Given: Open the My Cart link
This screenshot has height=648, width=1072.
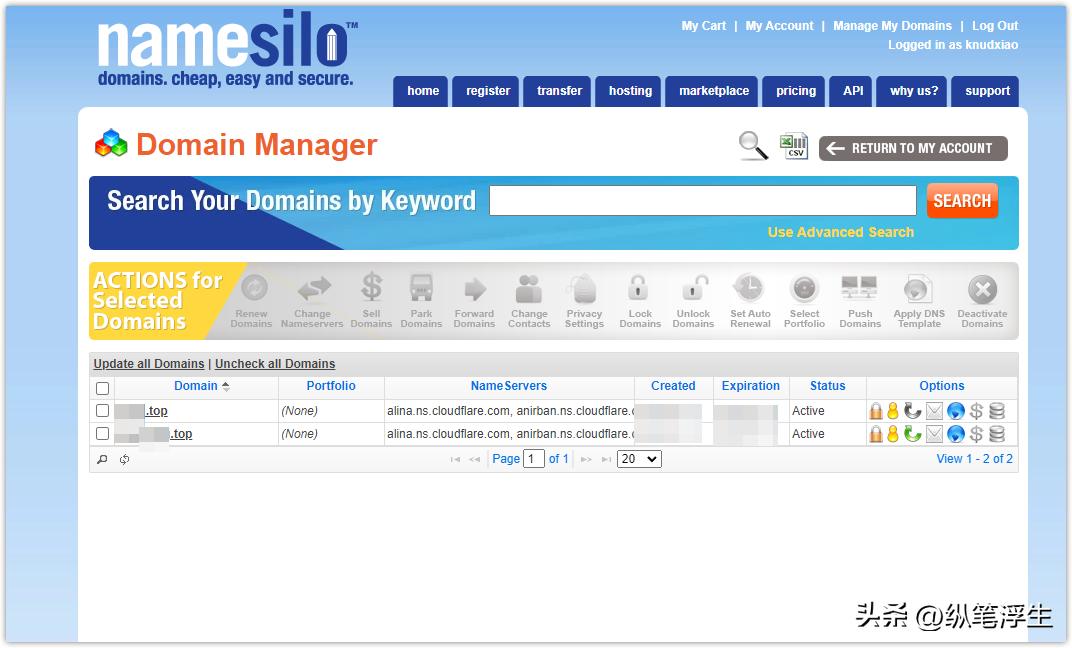Looking at the screenshot, I should click(704, 26).
